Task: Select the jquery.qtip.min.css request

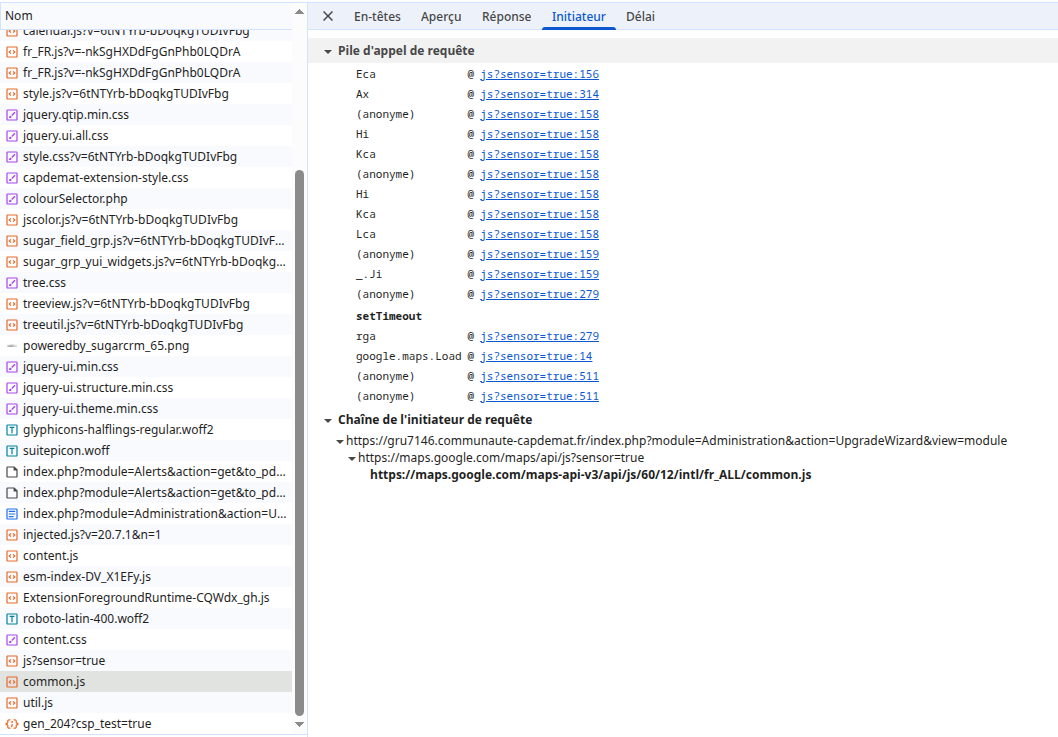Action: [x=146, y=115]
